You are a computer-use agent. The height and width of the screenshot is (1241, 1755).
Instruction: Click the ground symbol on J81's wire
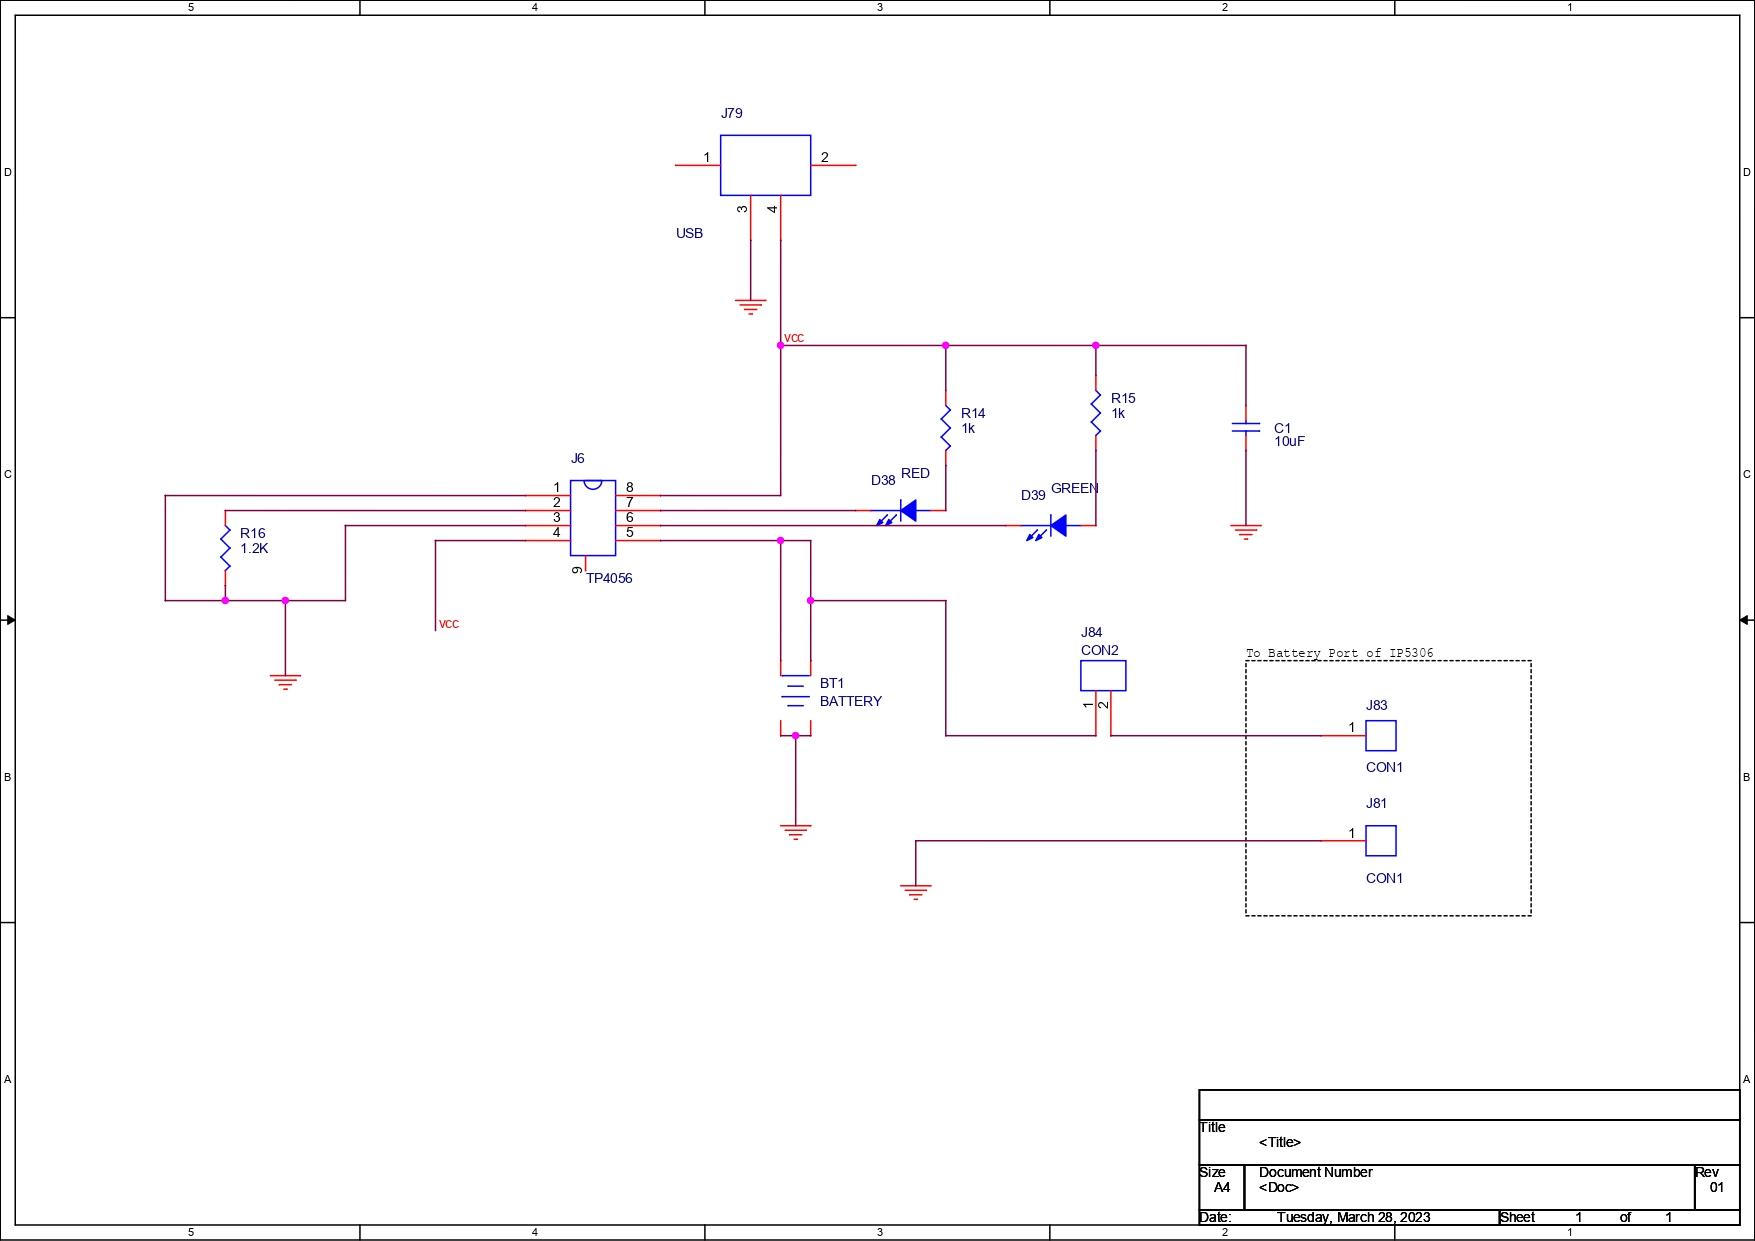(915, 892)
